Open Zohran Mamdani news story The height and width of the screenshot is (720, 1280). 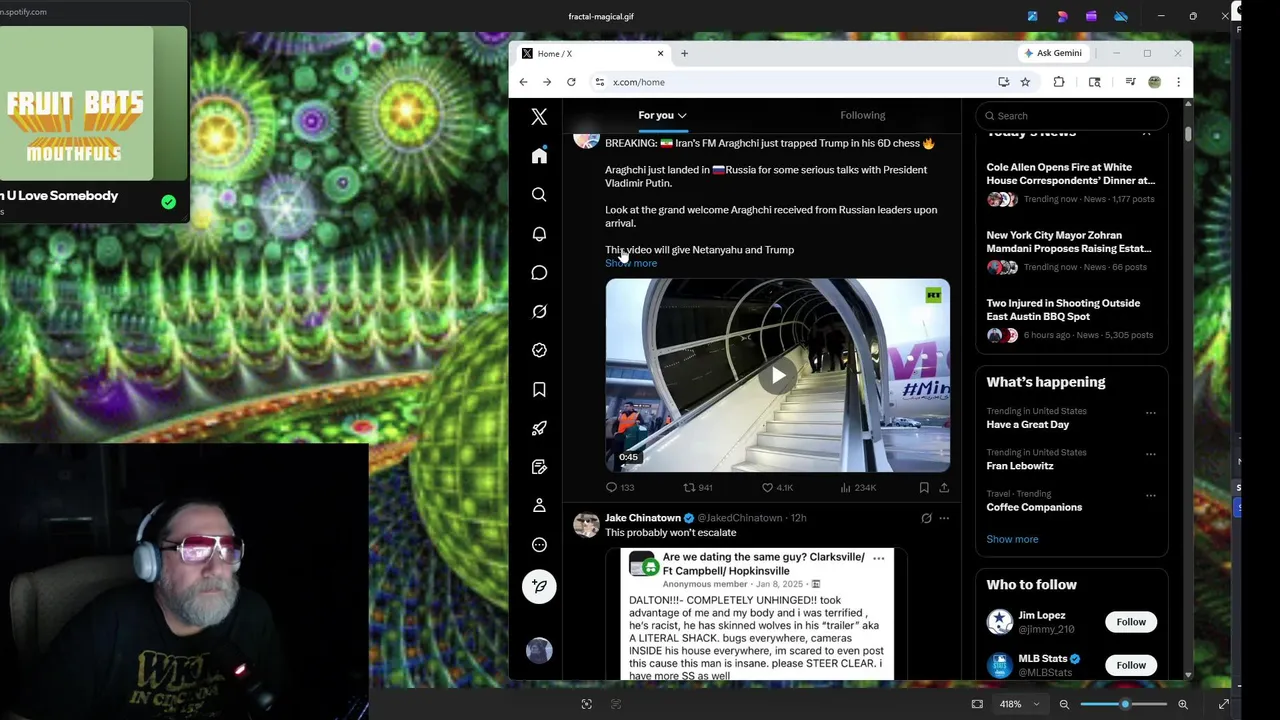point(1068,242)
